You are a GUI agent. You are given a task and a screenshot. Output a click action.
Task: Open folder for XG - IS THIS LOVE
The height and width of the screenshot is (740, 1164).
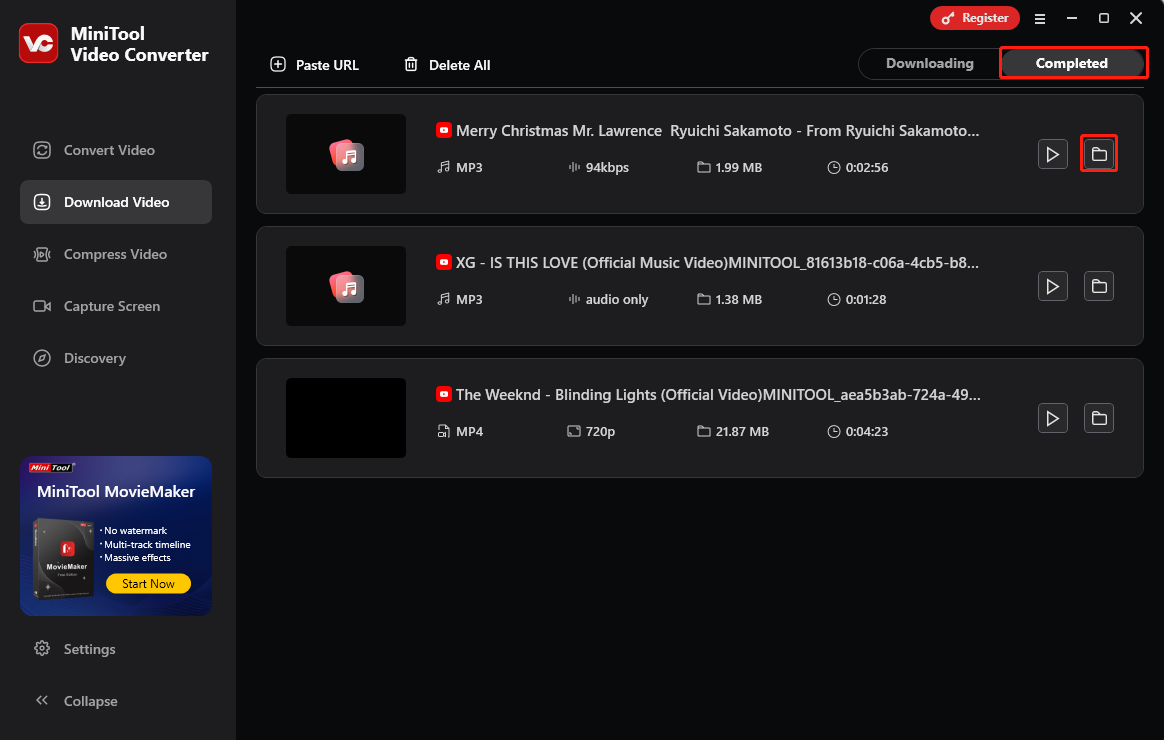click(x=1099, y=286)
